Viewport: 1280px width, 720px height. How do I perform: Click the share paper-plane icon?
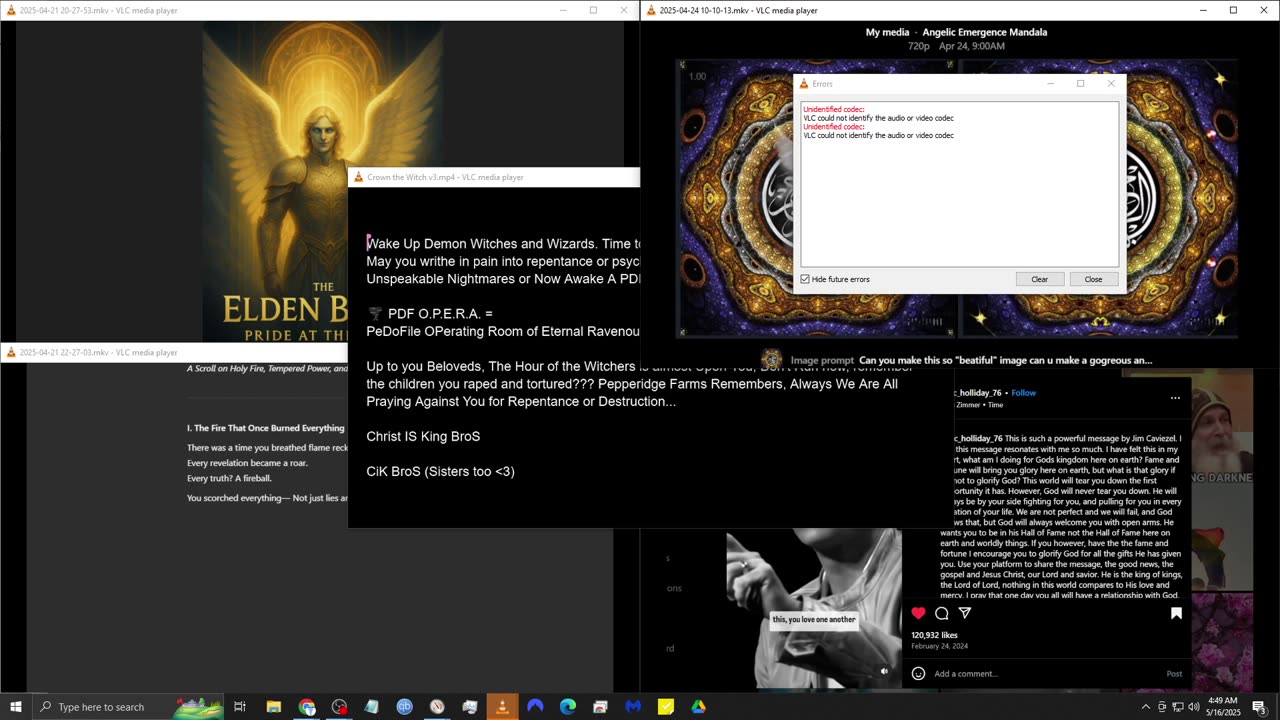click(x=965, y=613)
